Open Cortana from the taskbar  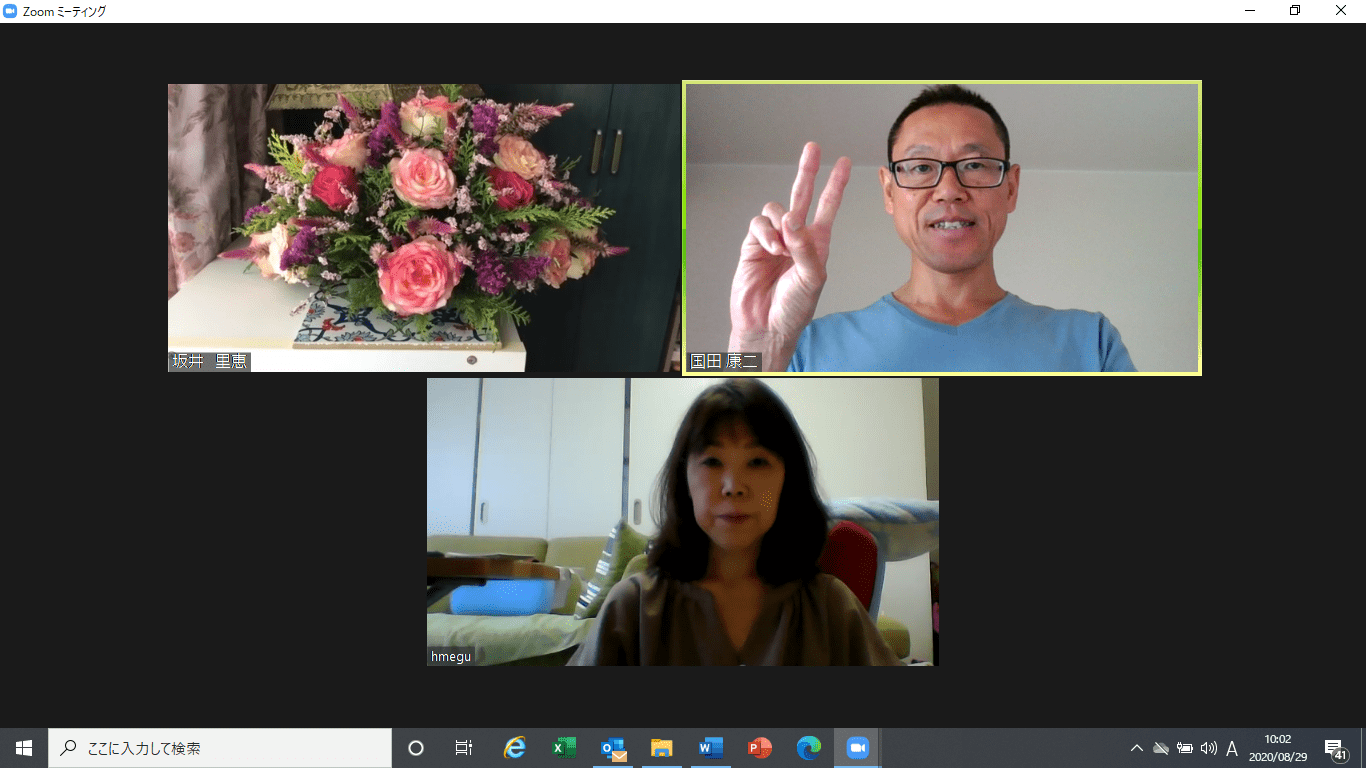(x=416, y=748)
